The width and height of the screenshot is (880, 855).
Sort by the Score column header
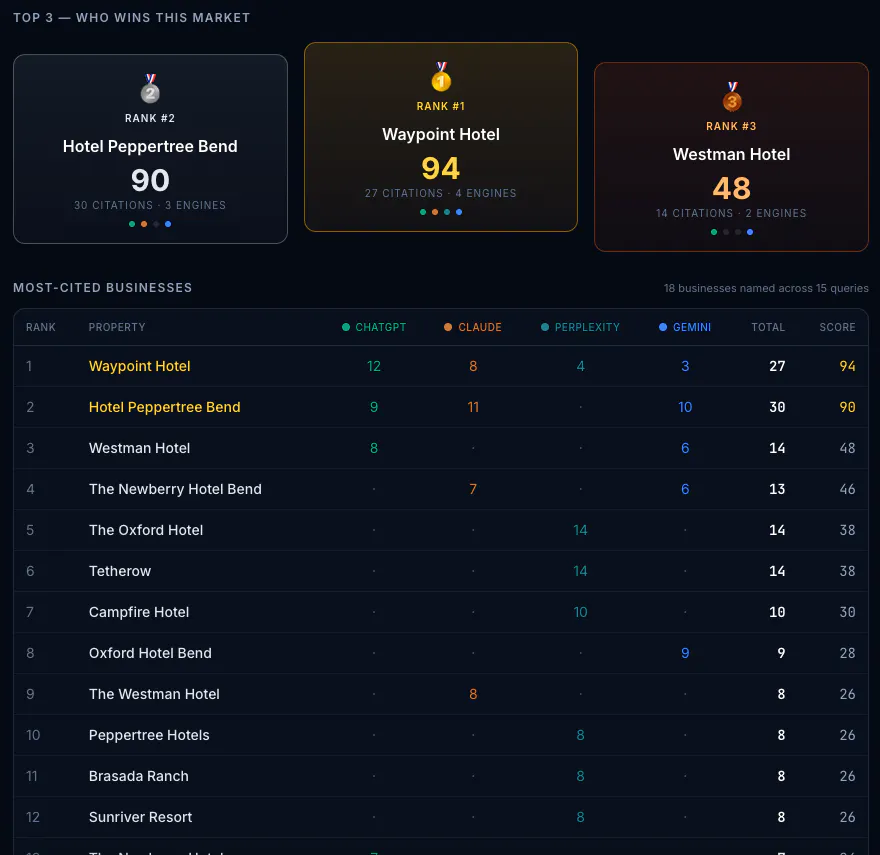837,327
